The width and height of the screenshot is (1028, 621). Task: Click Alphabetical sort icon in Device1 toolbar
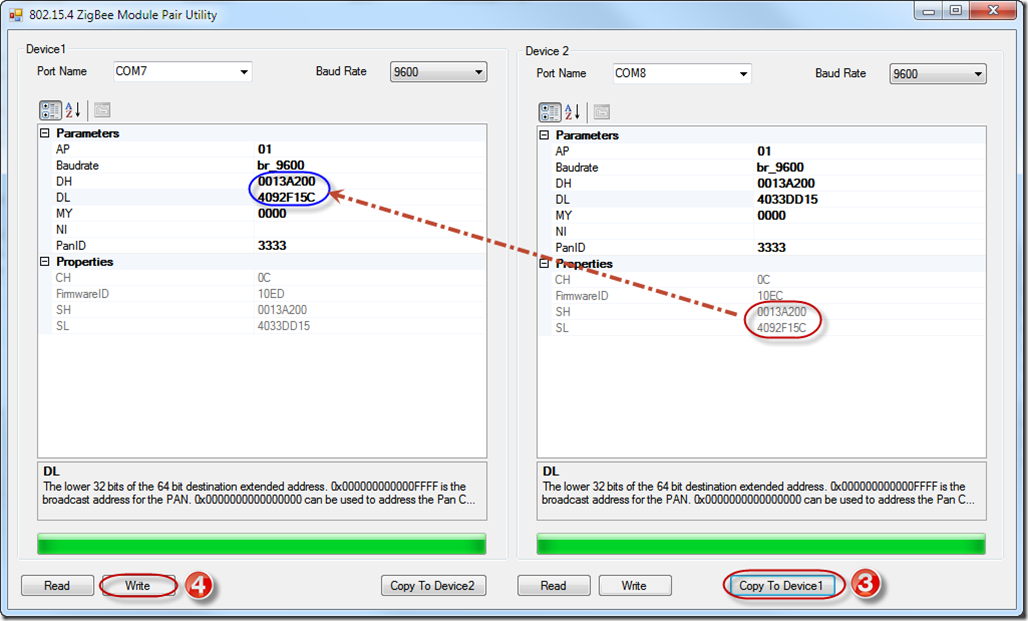point(73,110)
